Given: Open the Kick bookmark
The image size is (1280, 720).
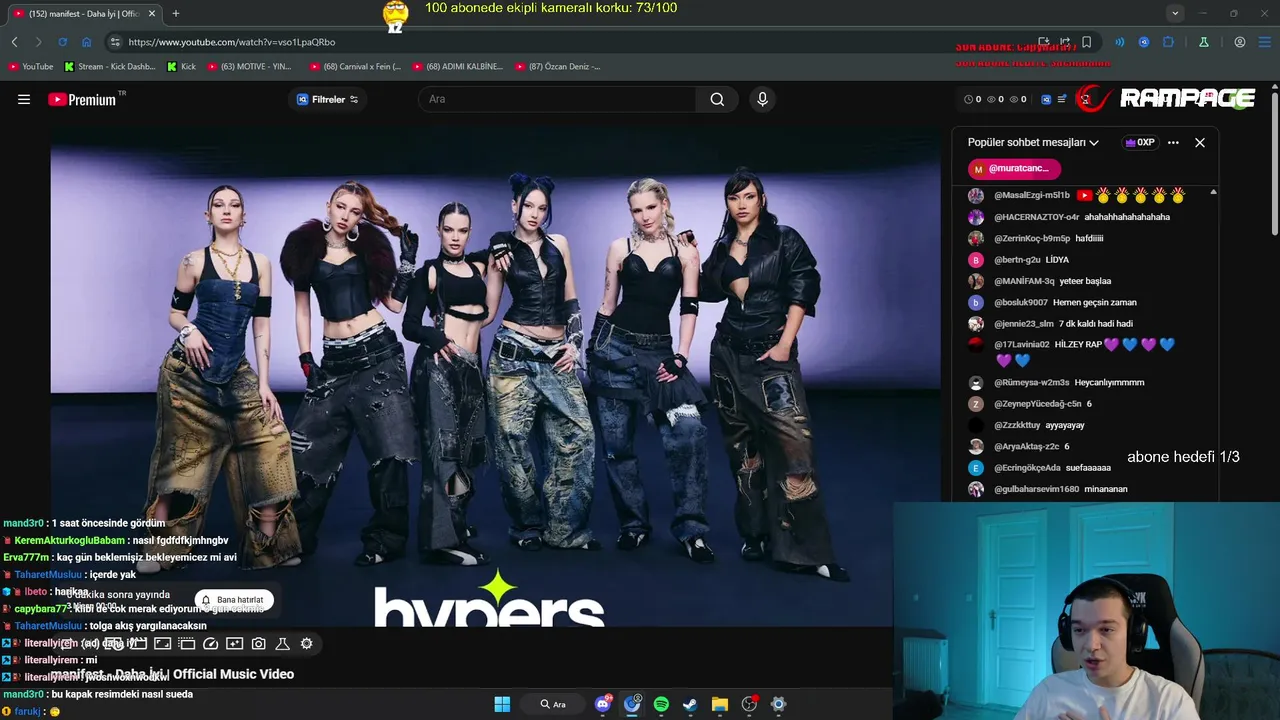Looking at the screenshot, I should point(182,66).
